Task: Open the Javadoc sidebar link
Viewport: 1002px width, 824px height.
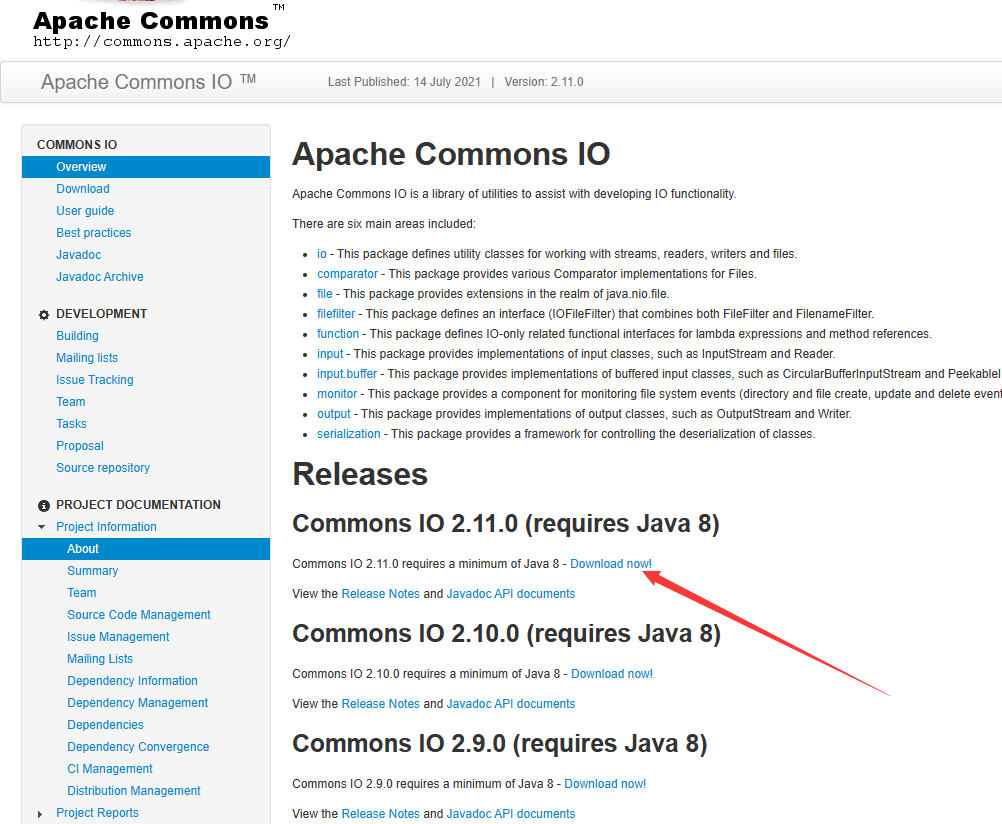Action: 79,254
